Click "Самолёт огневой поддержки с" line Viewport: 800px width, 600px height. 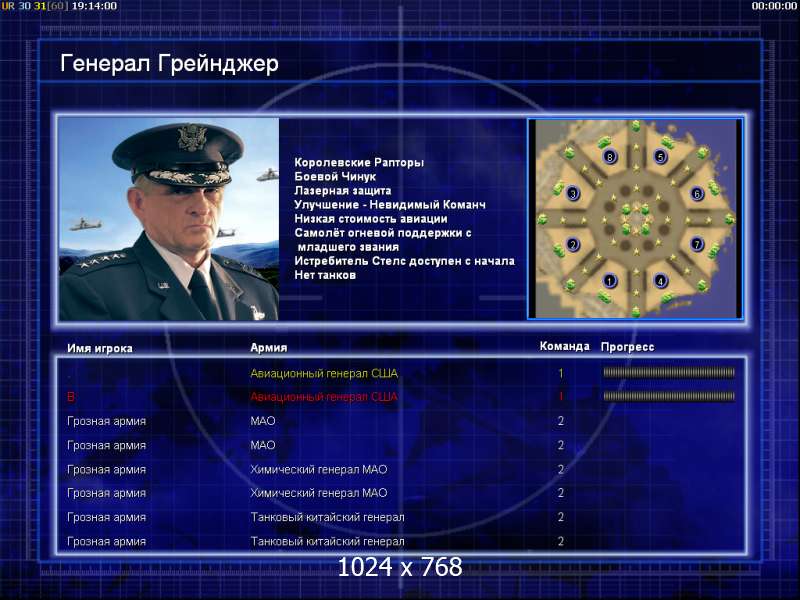383,233
